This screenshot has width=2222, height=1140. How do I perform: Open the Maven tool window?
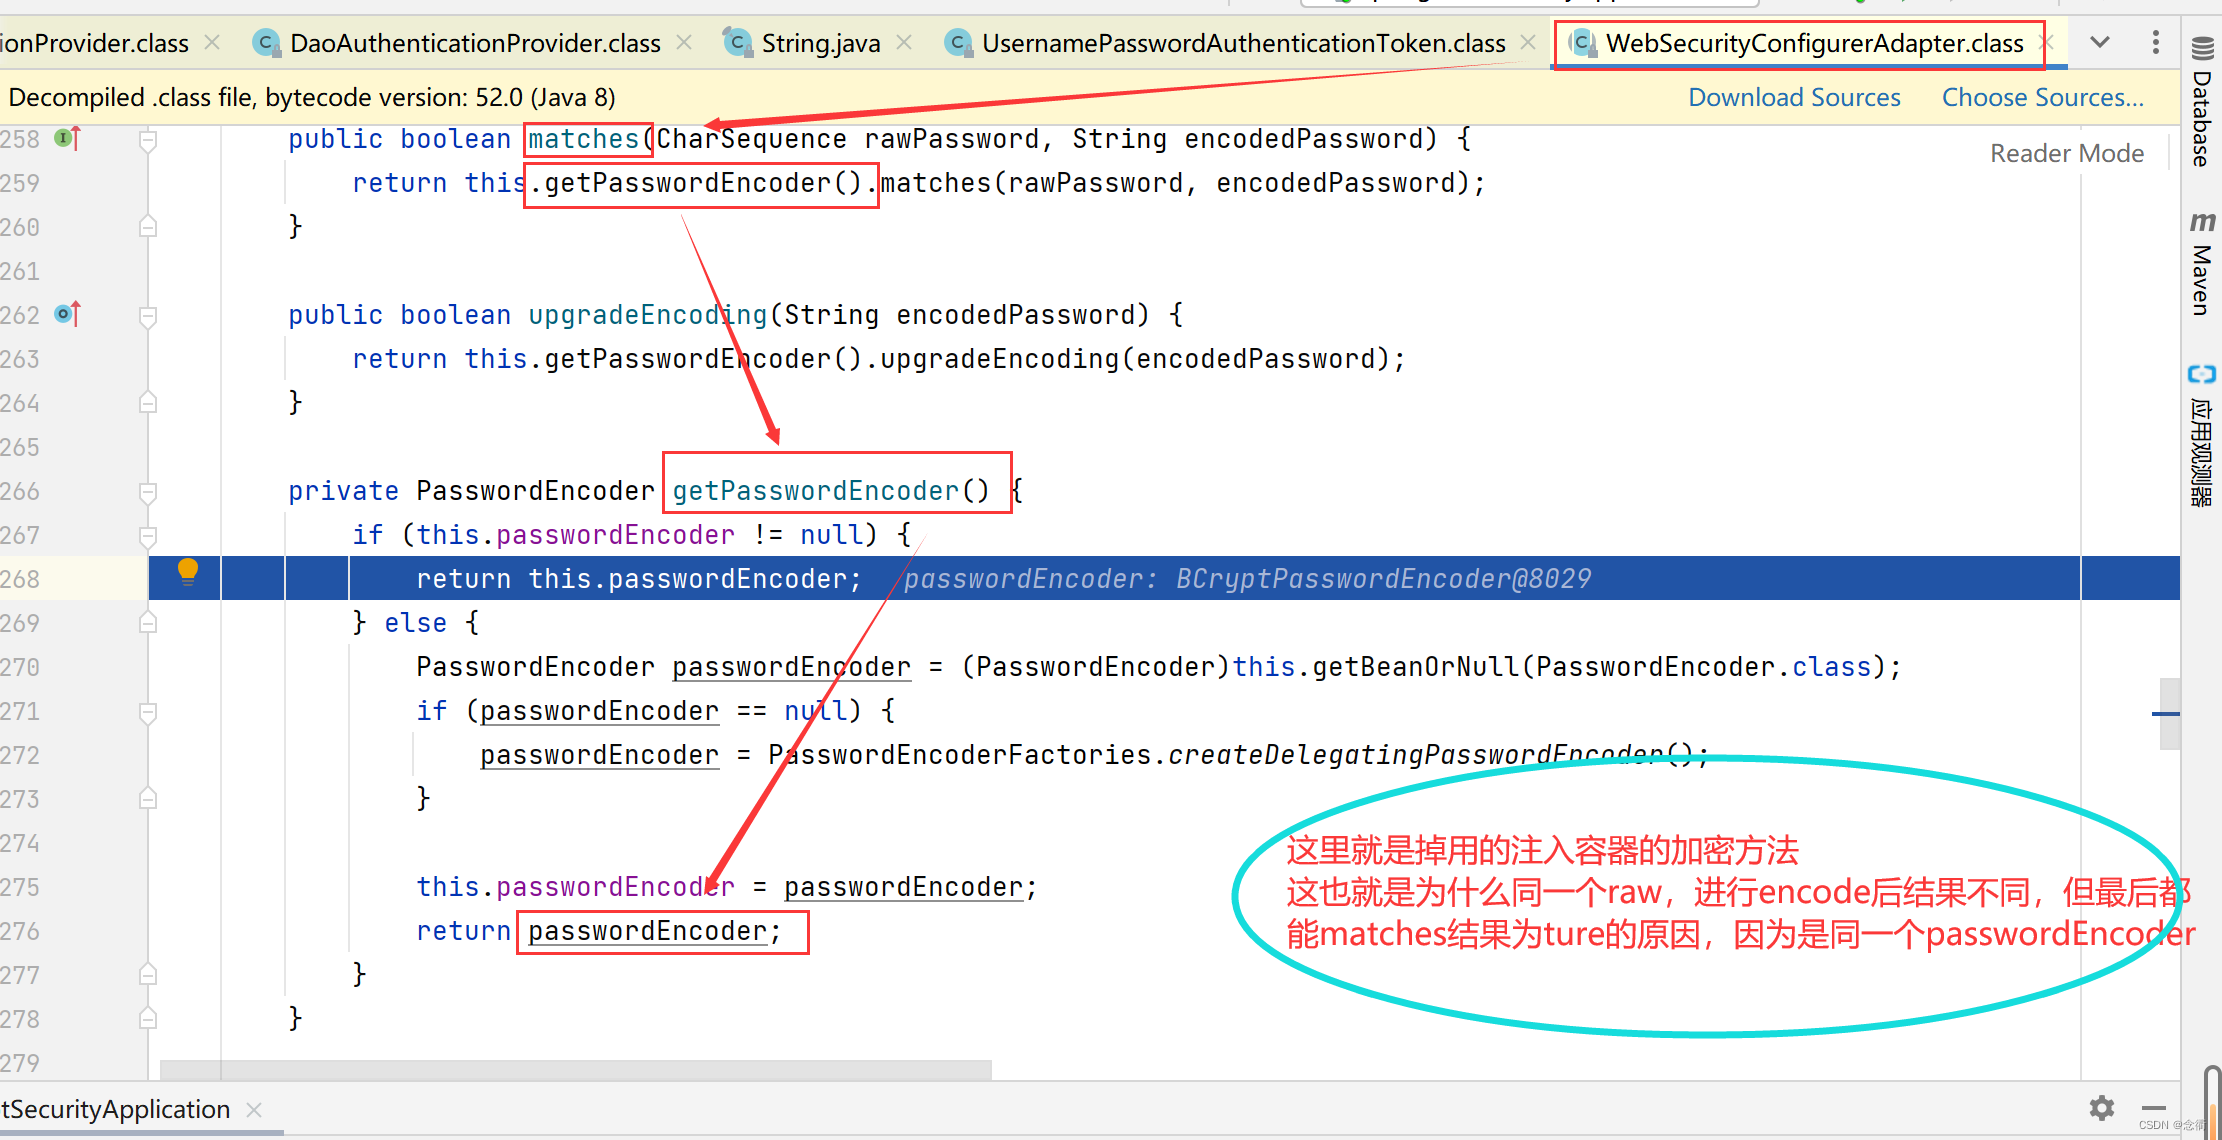[2201, 265]
